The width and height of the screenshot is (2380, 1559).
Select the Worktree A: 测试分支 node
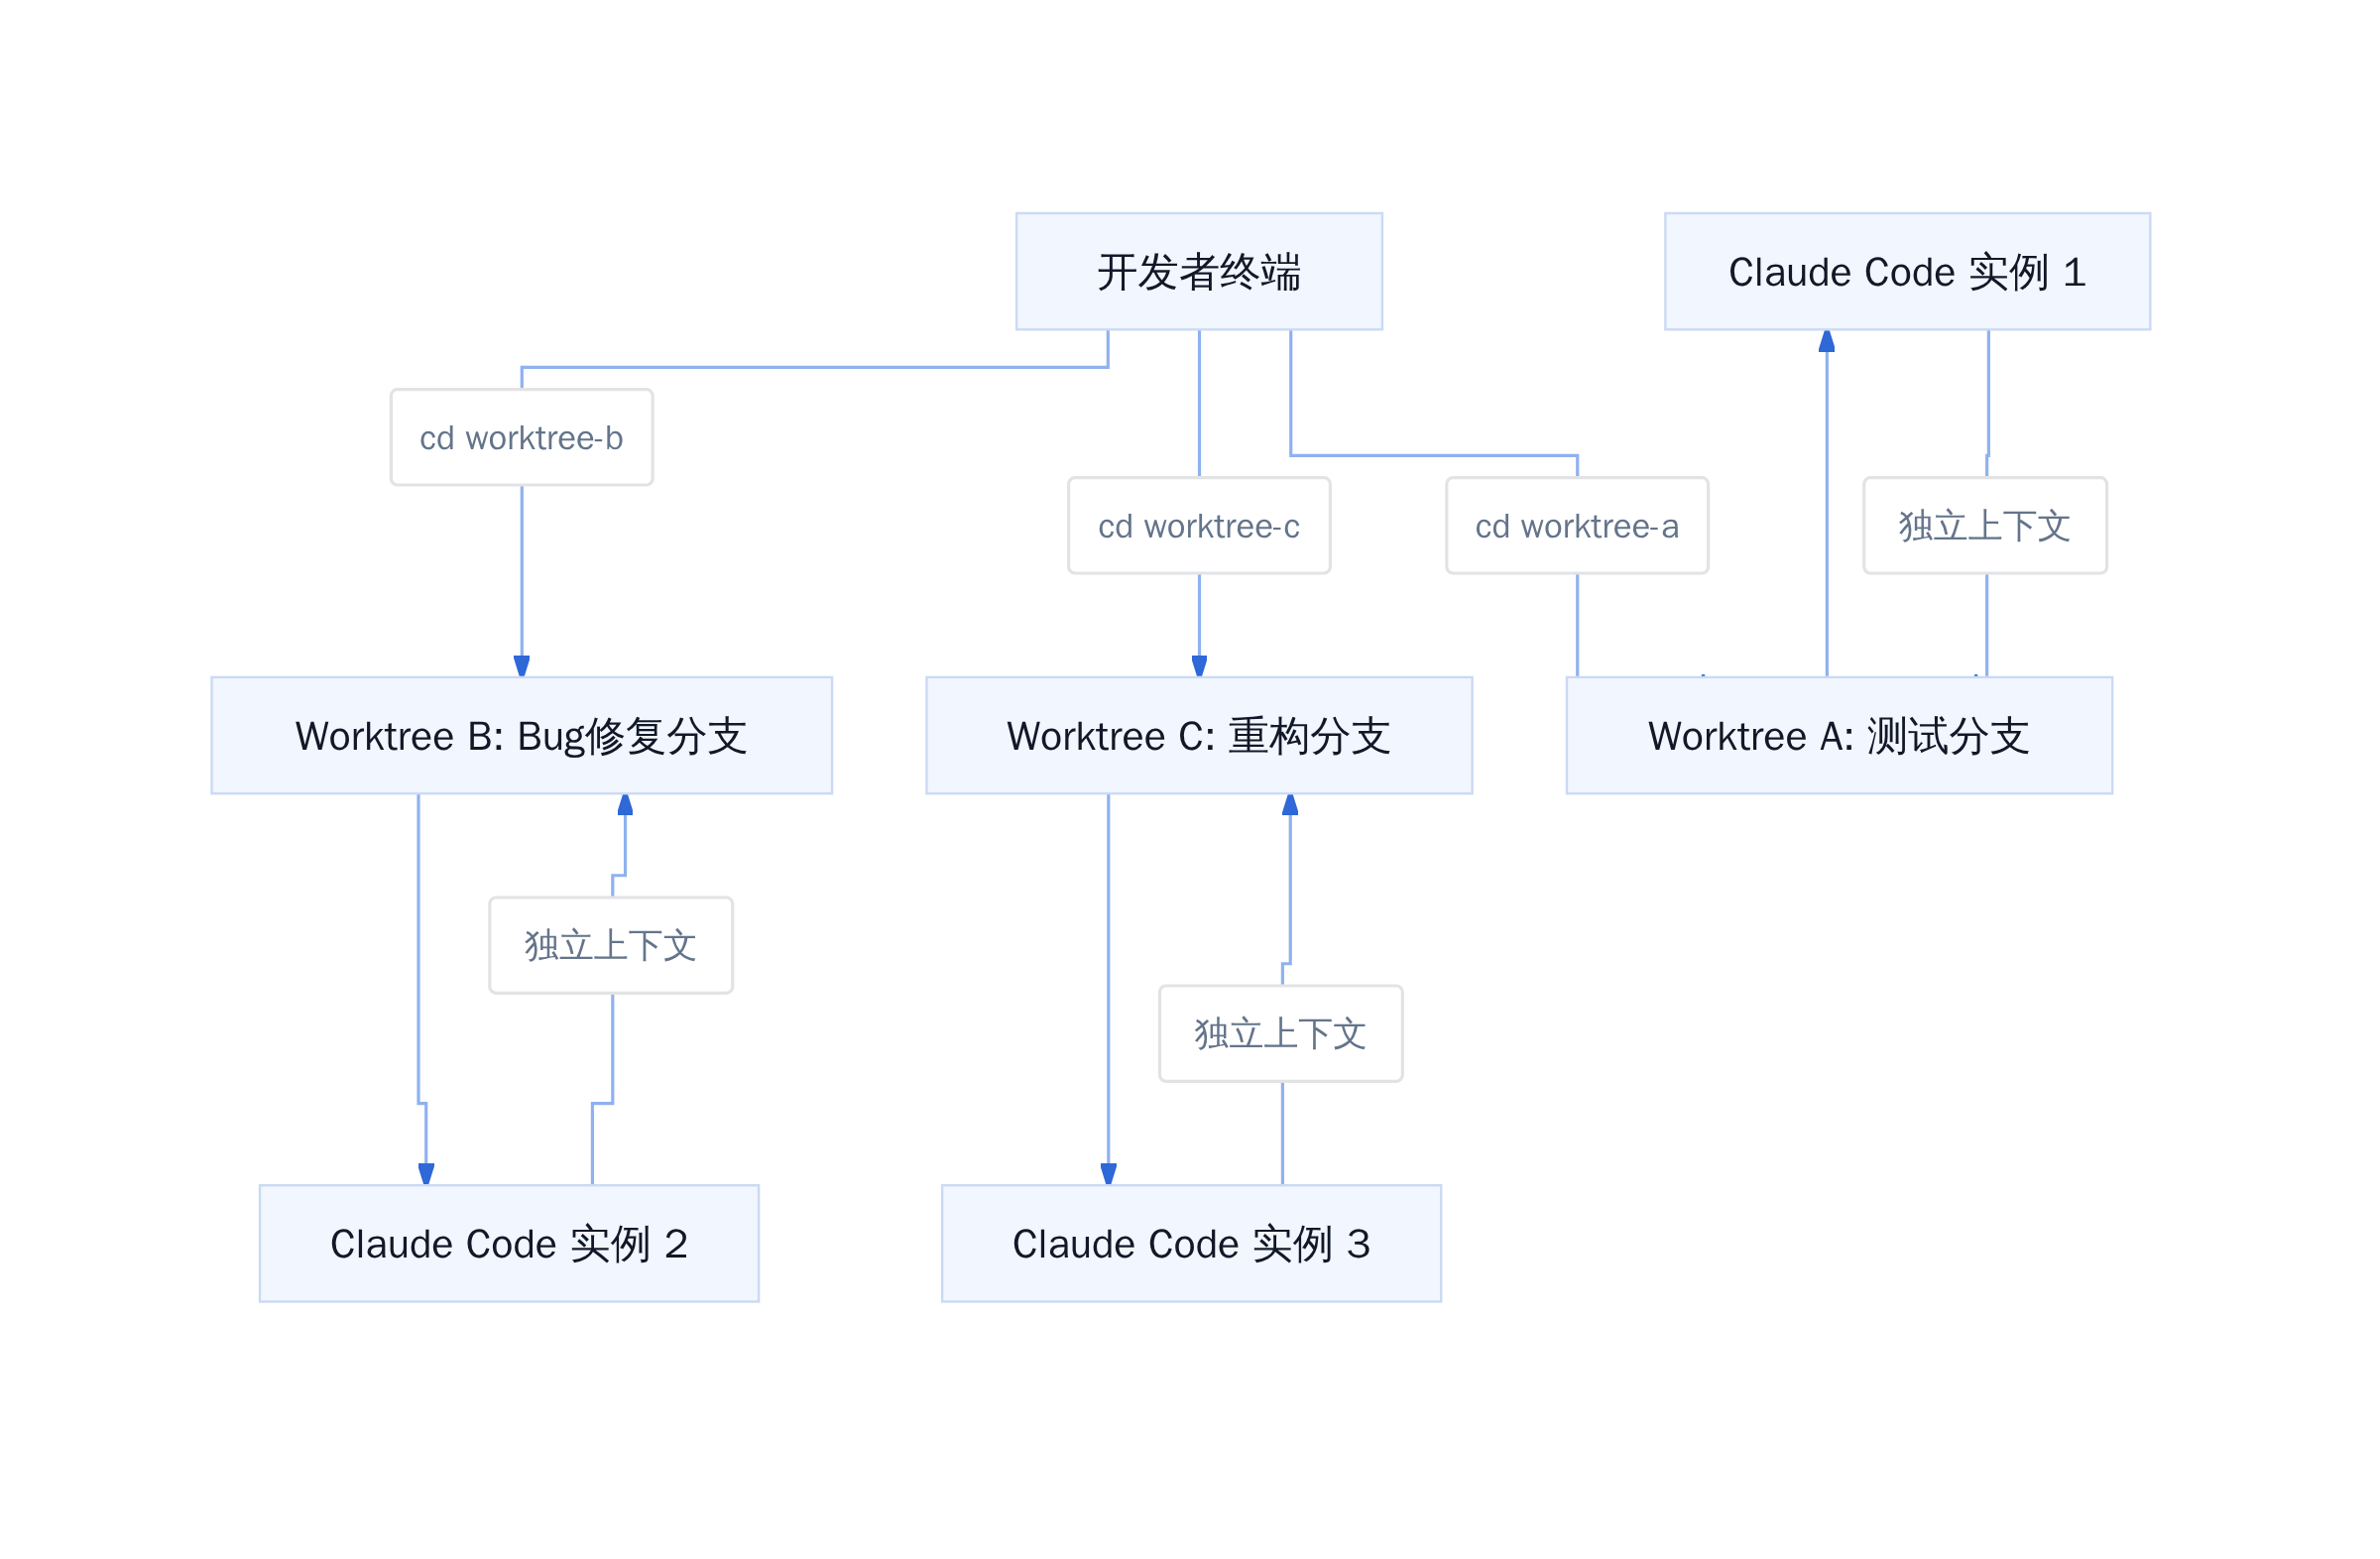[x=1839, y=735]
